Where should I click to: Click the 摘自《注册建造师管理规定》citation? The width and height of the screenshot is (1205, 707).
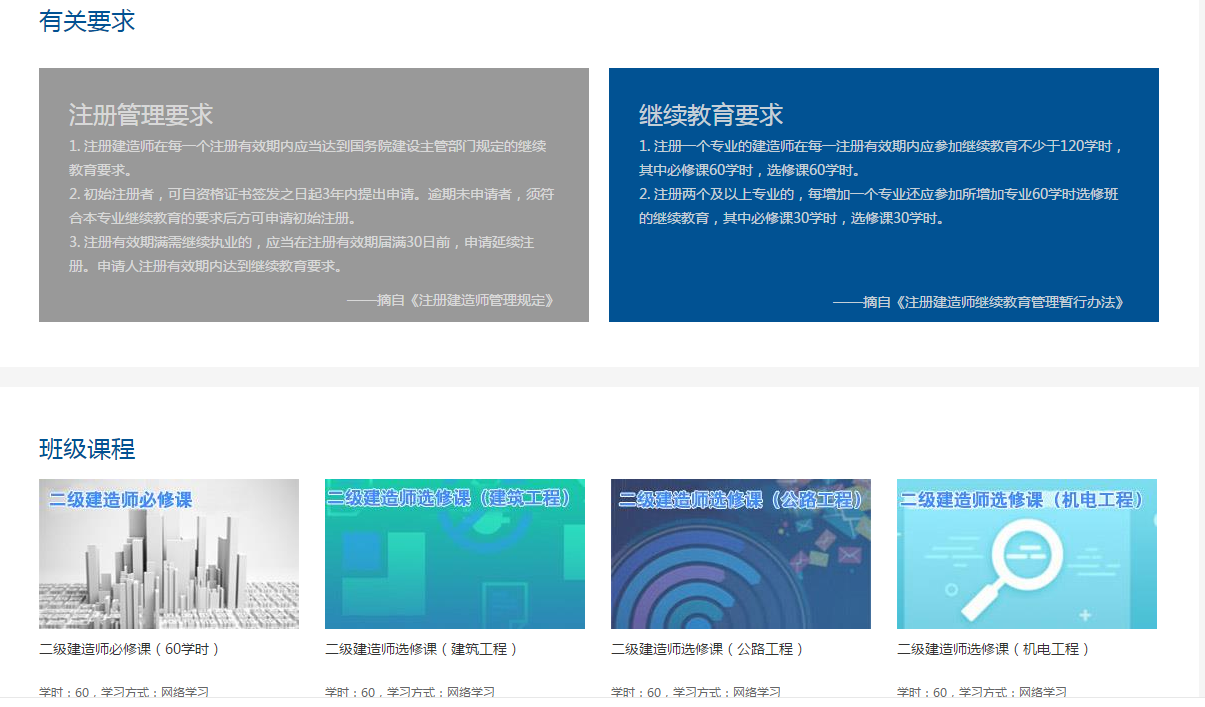click(450, 300)
